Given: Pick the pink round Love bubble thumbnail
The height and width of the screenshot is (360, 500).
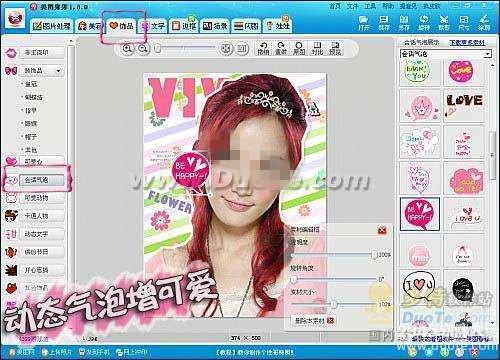Looking at the screenshot, I should 462,71.
